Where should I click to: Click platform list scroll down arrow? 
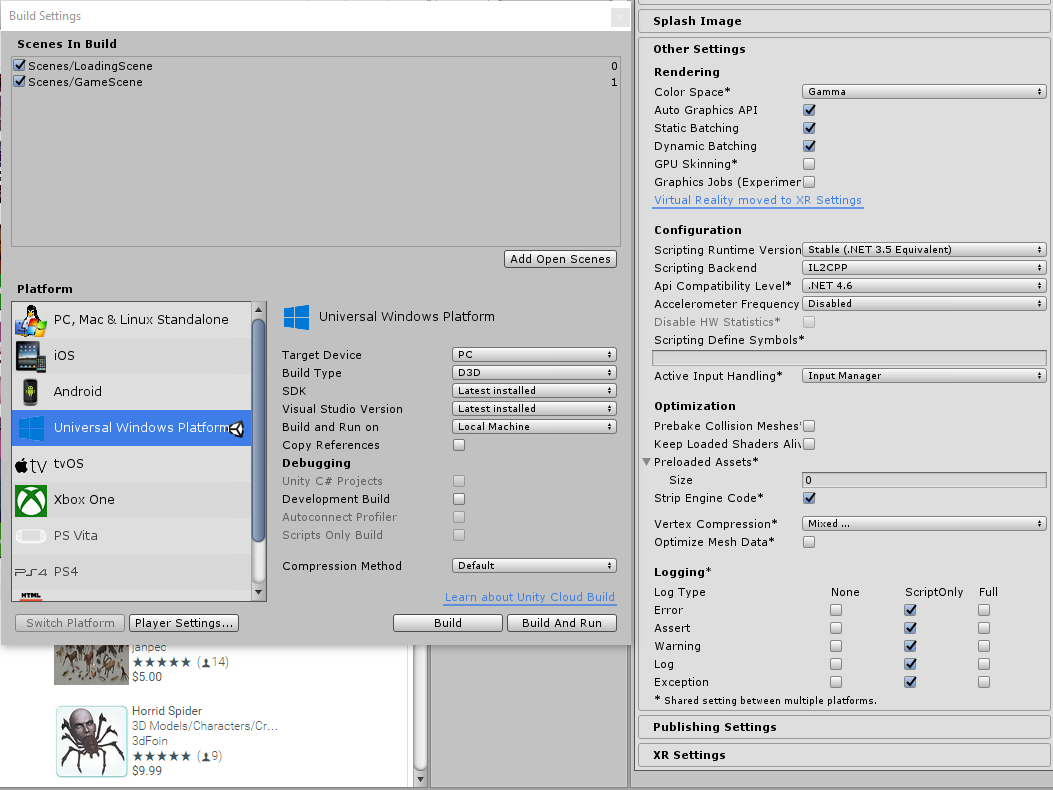coord(259,592)
